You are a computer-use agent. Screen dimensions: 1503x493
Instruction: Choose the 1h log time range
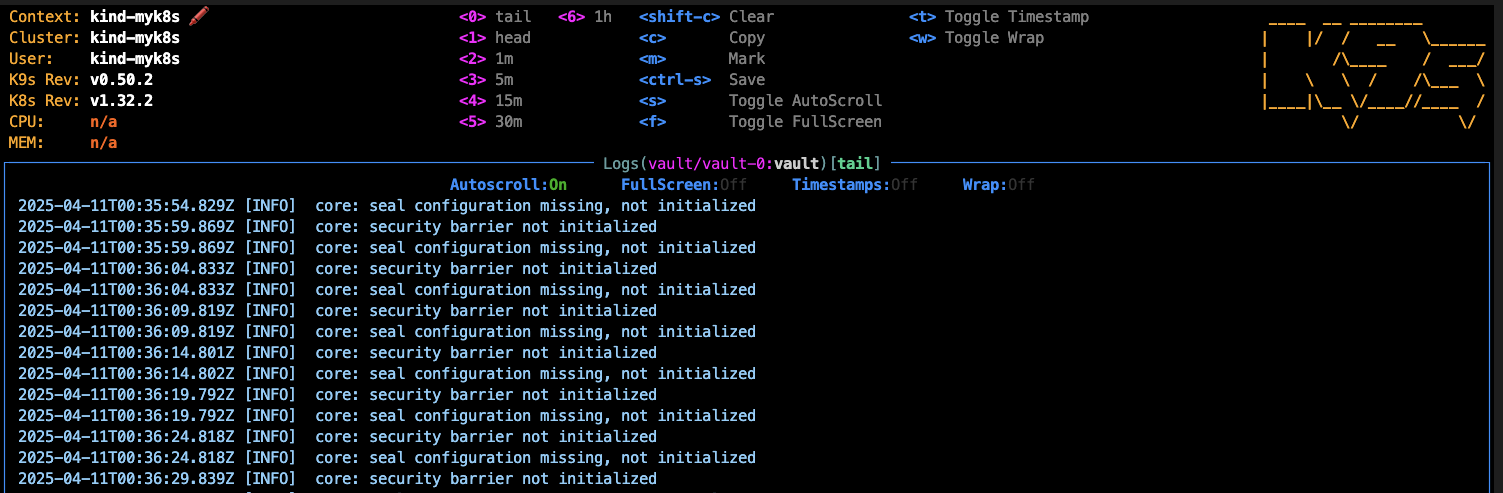click(585, 17)
